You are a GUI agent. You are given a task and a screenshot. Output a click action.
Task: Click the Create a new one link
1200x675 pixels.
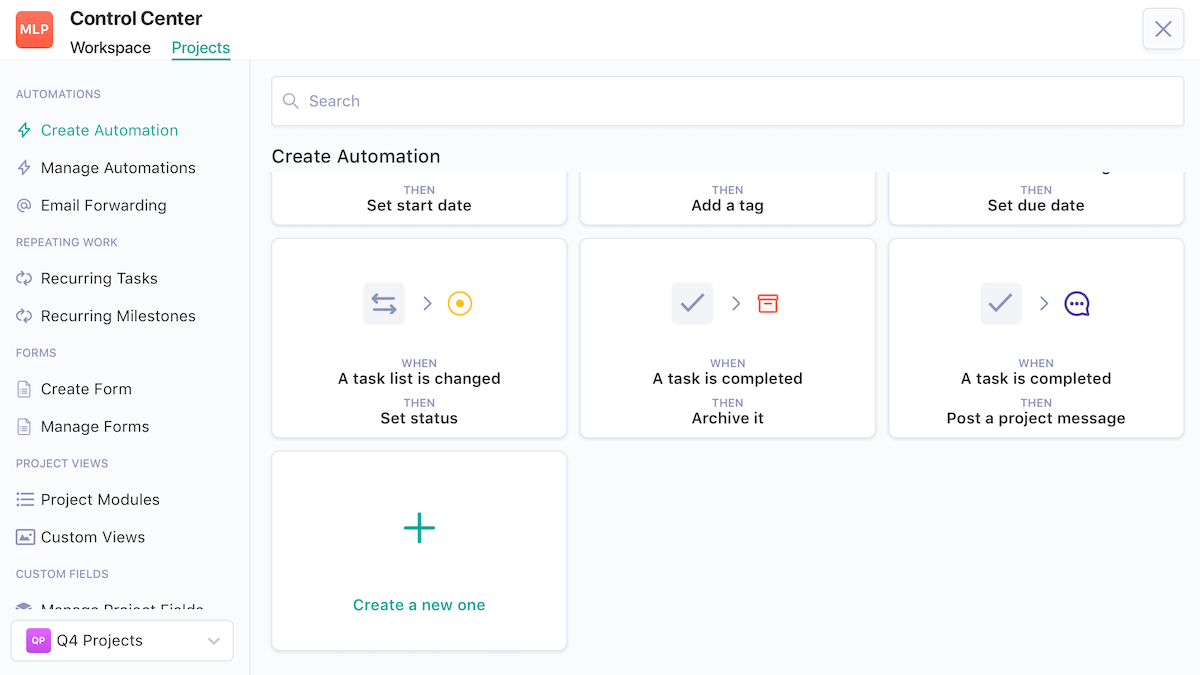point(419,605)
